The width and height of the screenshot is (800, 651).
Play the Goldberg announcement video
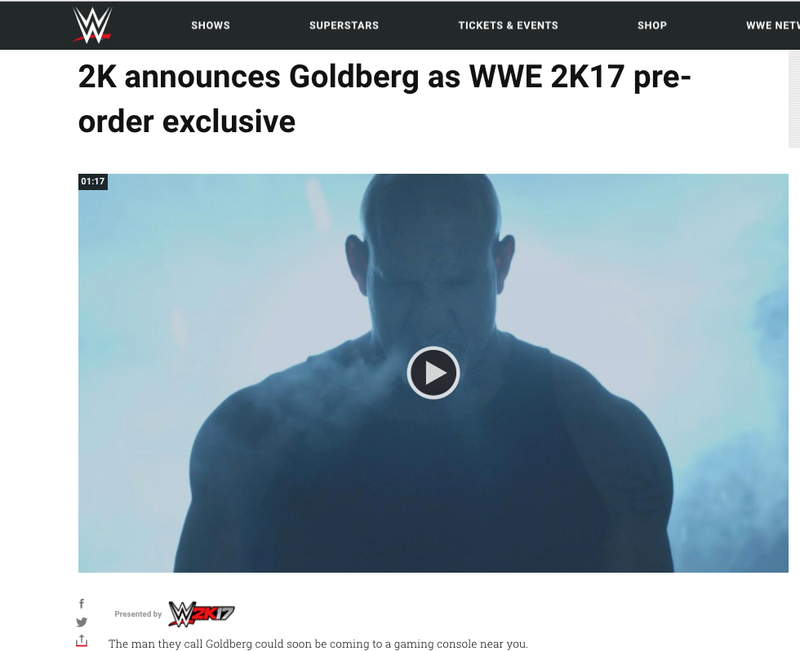[433, 373]
